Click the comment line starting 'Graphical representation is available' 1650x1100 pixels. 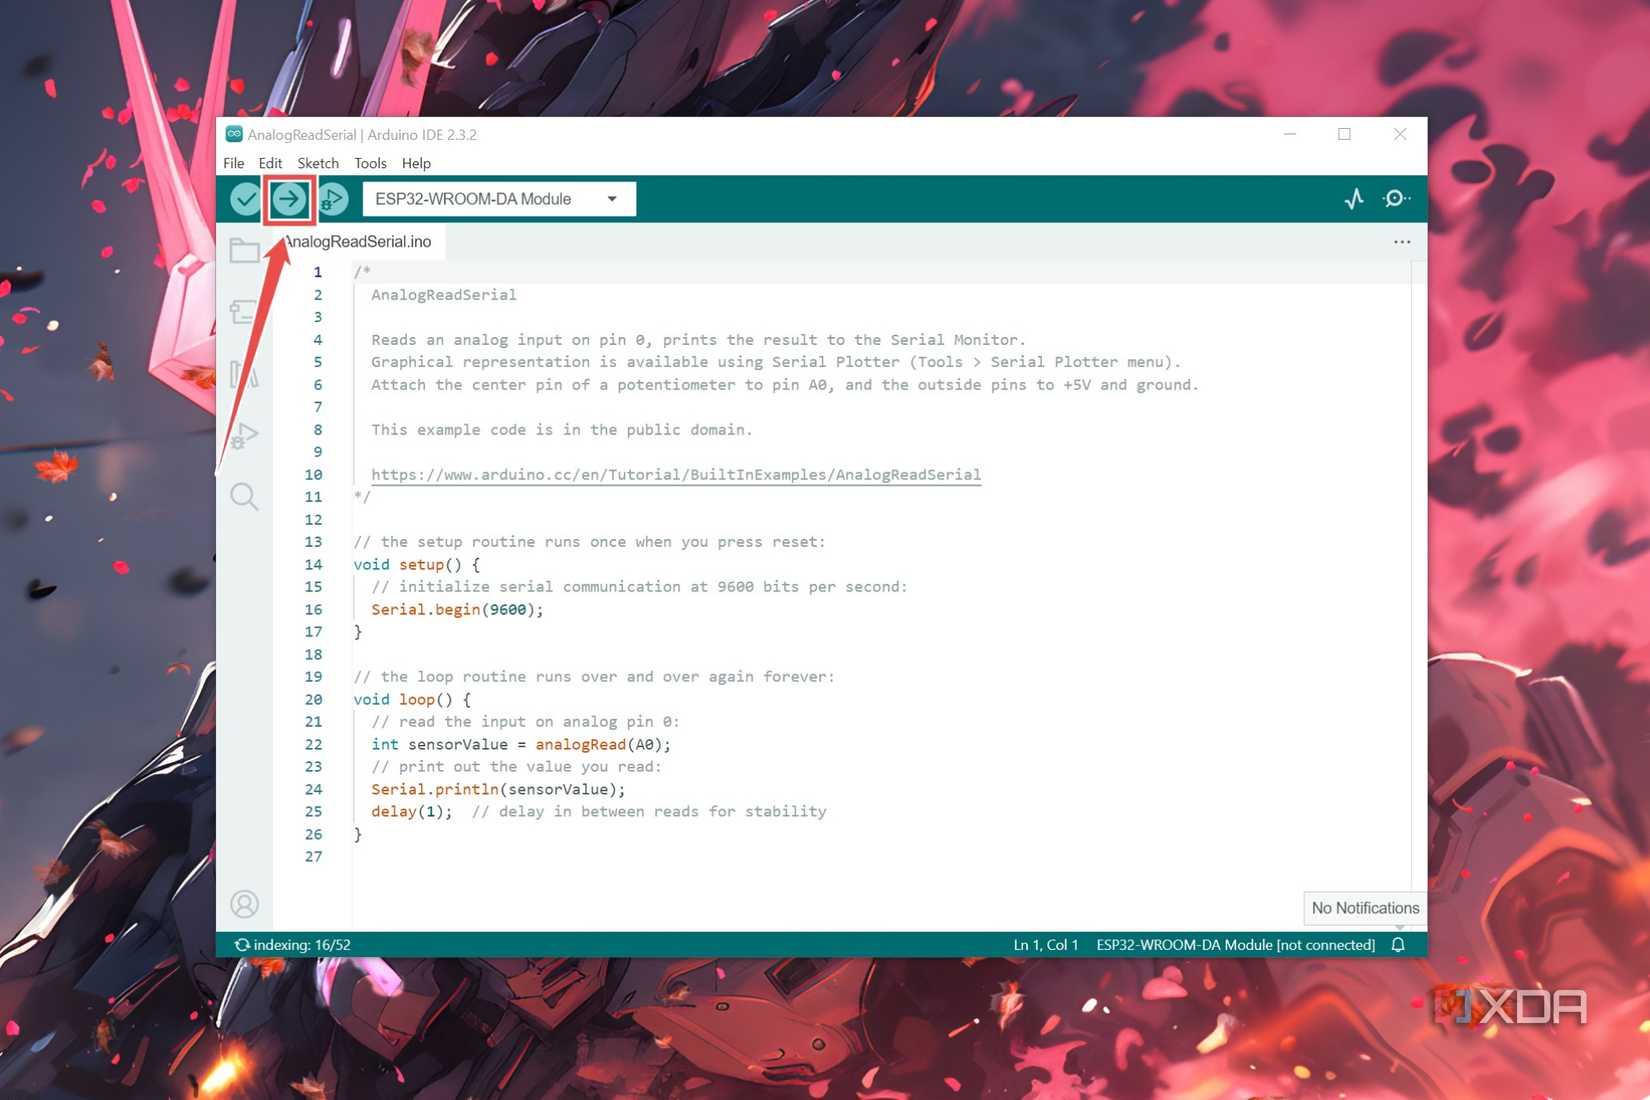click(776, 361)
